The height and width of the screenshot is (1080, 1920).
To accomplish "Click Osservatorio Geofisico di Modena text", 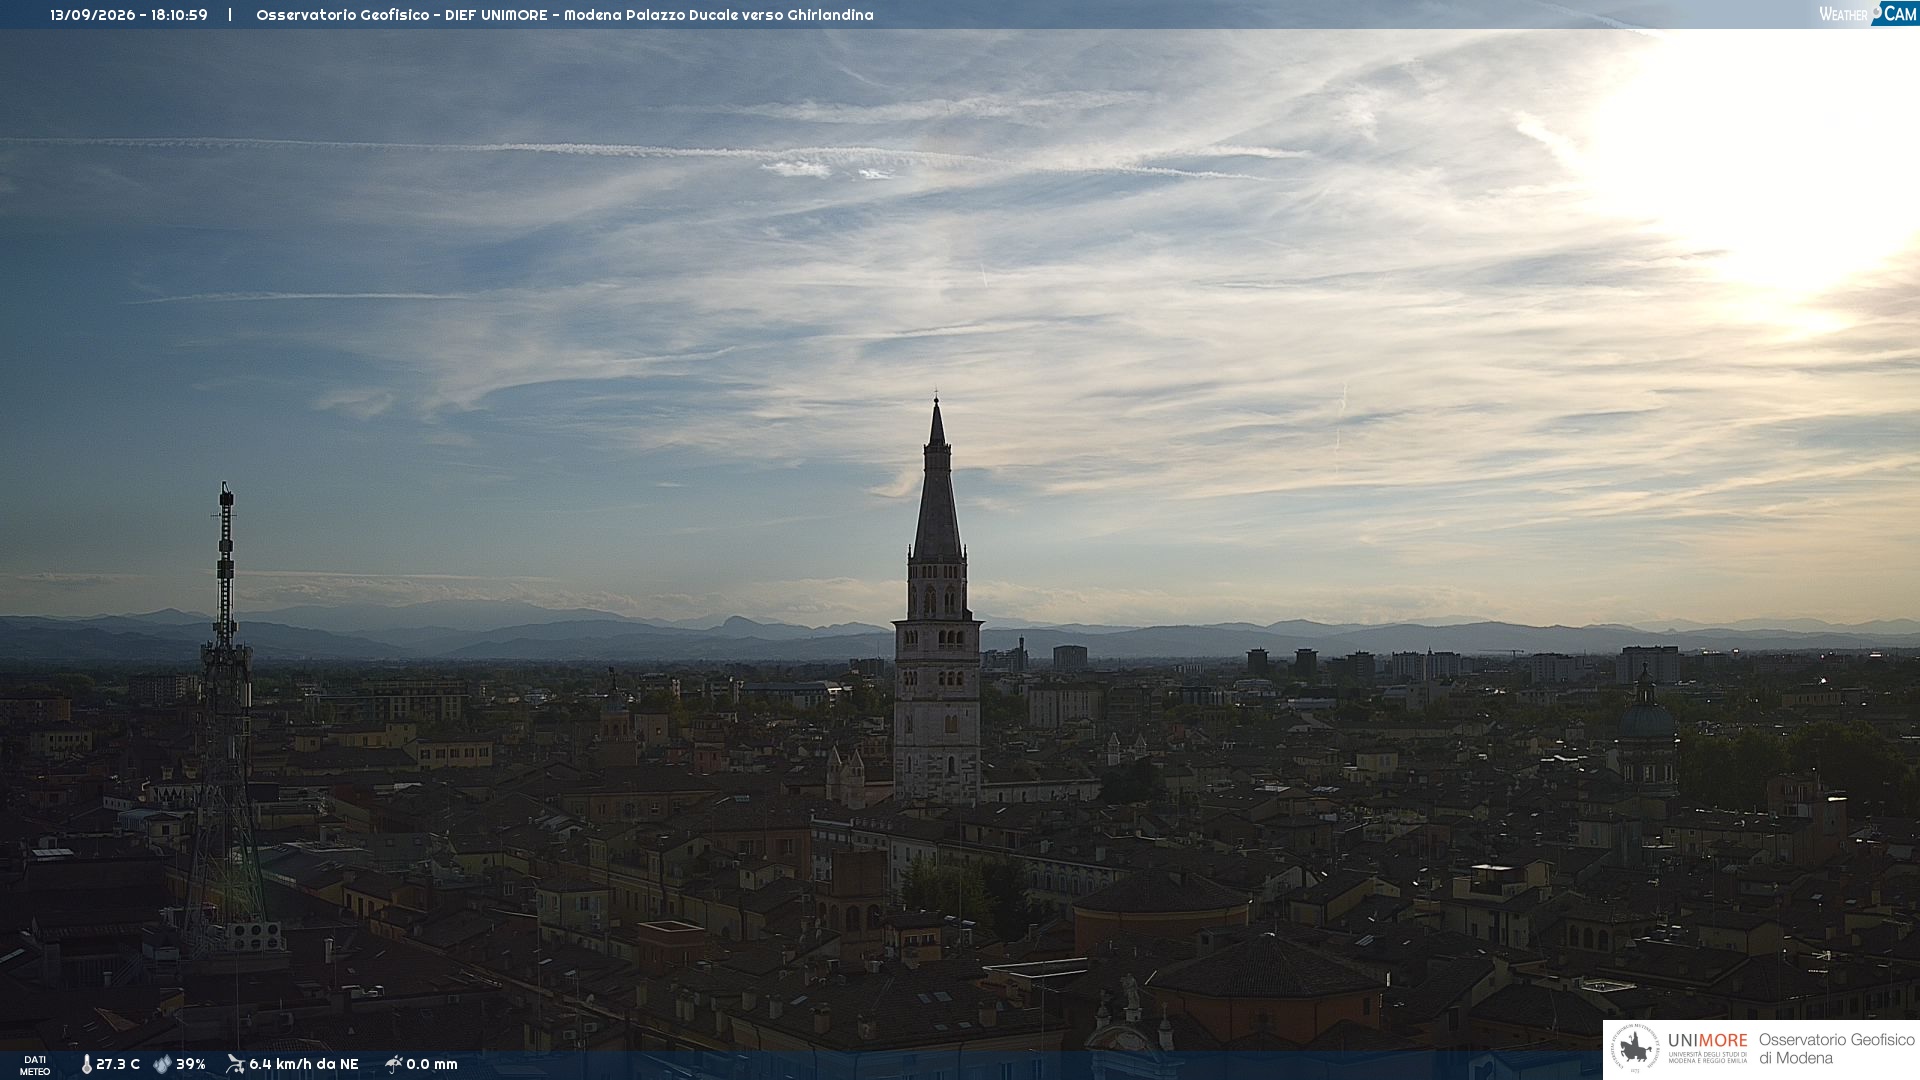I will click(1836, 1048).
